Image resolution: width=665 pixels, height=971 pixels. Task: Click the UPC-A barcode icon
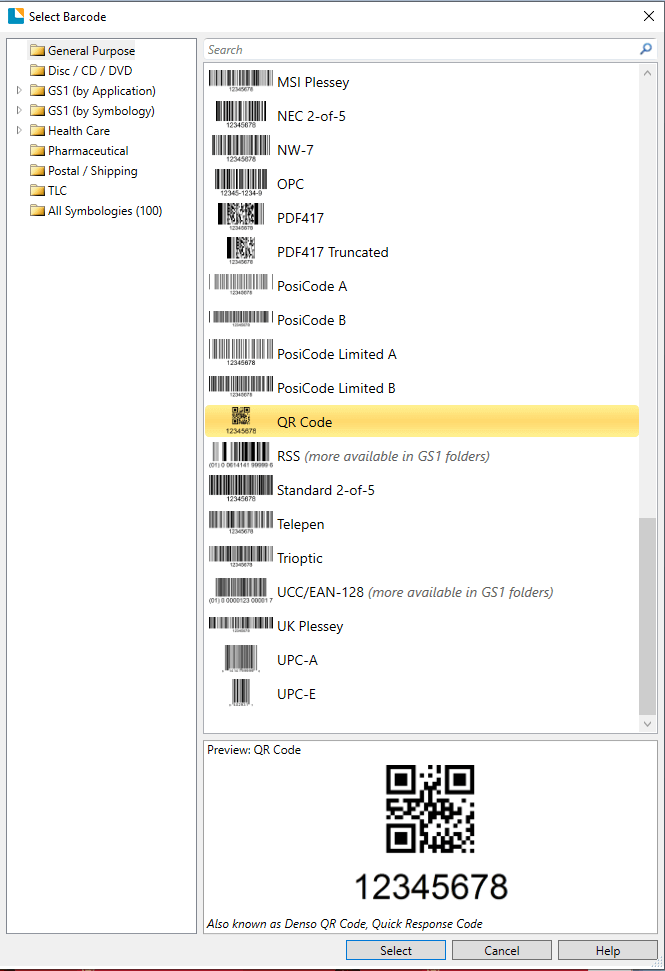click(x=240, y=660)
